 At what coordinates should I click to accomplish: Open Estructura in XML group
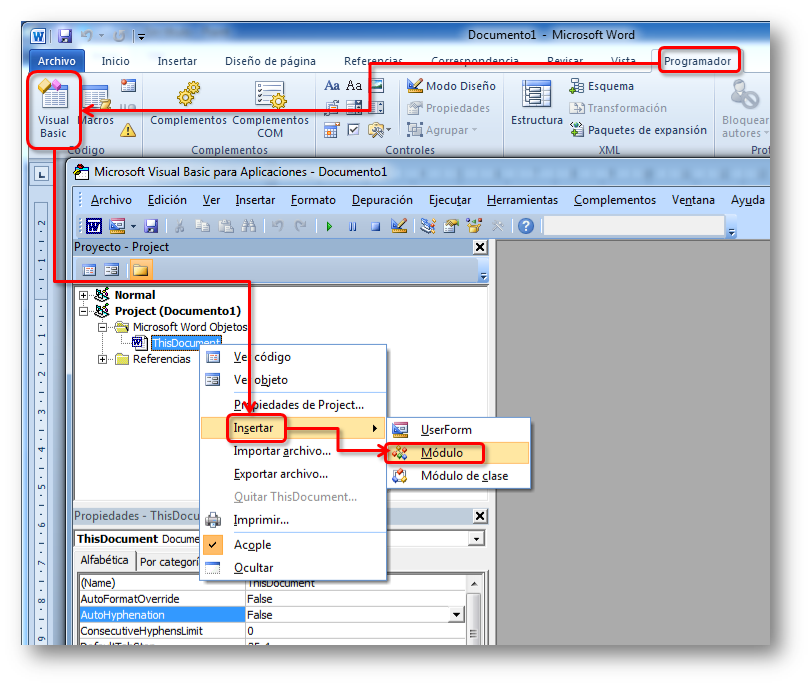click(536, 103)
